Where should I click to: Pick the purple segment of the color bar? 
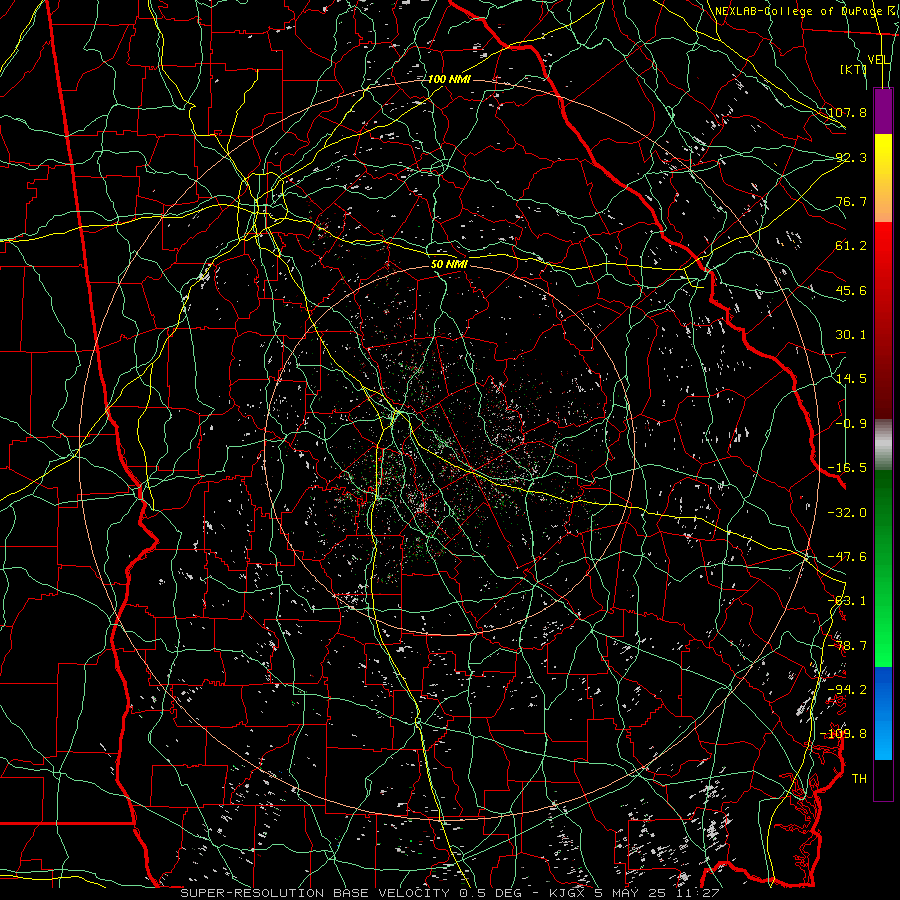tap(883, 111)
